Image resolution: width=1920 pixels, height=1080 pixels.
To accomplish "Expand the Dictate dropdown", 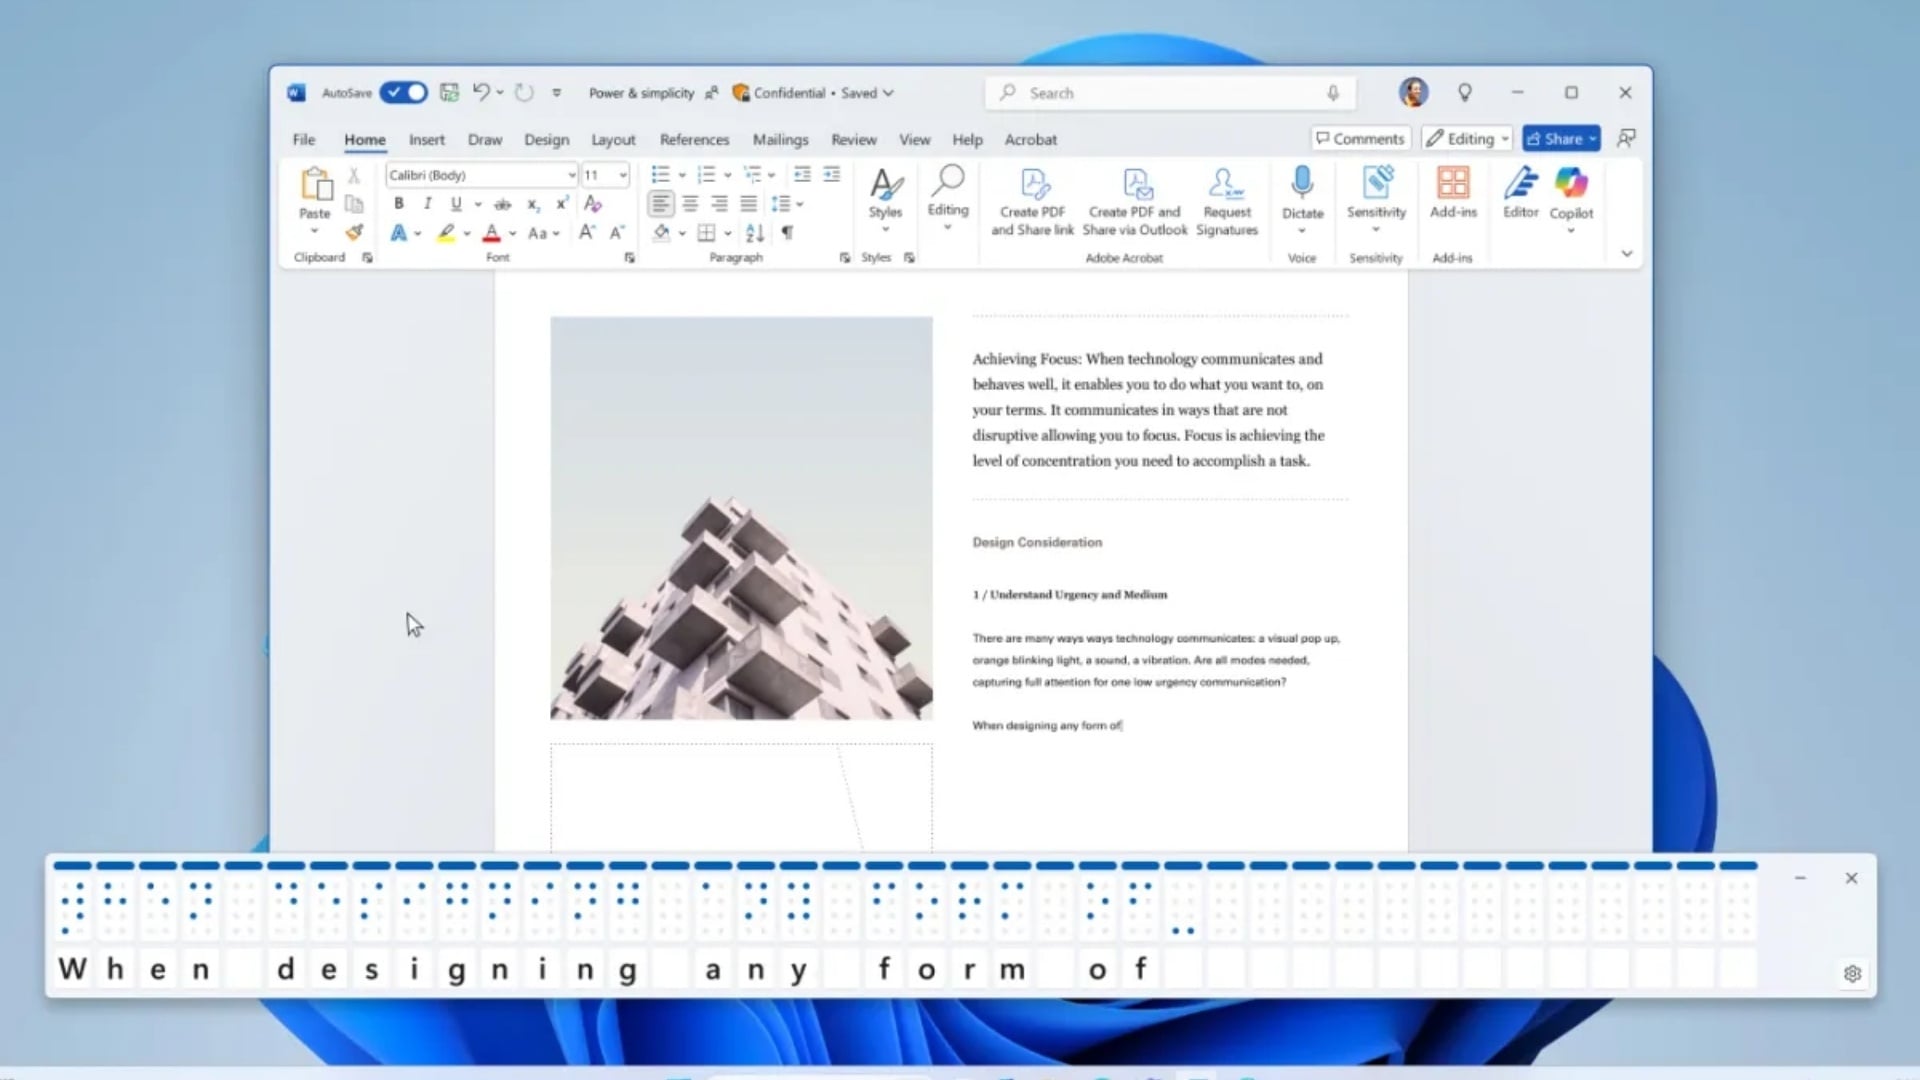I will (x=1302, y=231).
